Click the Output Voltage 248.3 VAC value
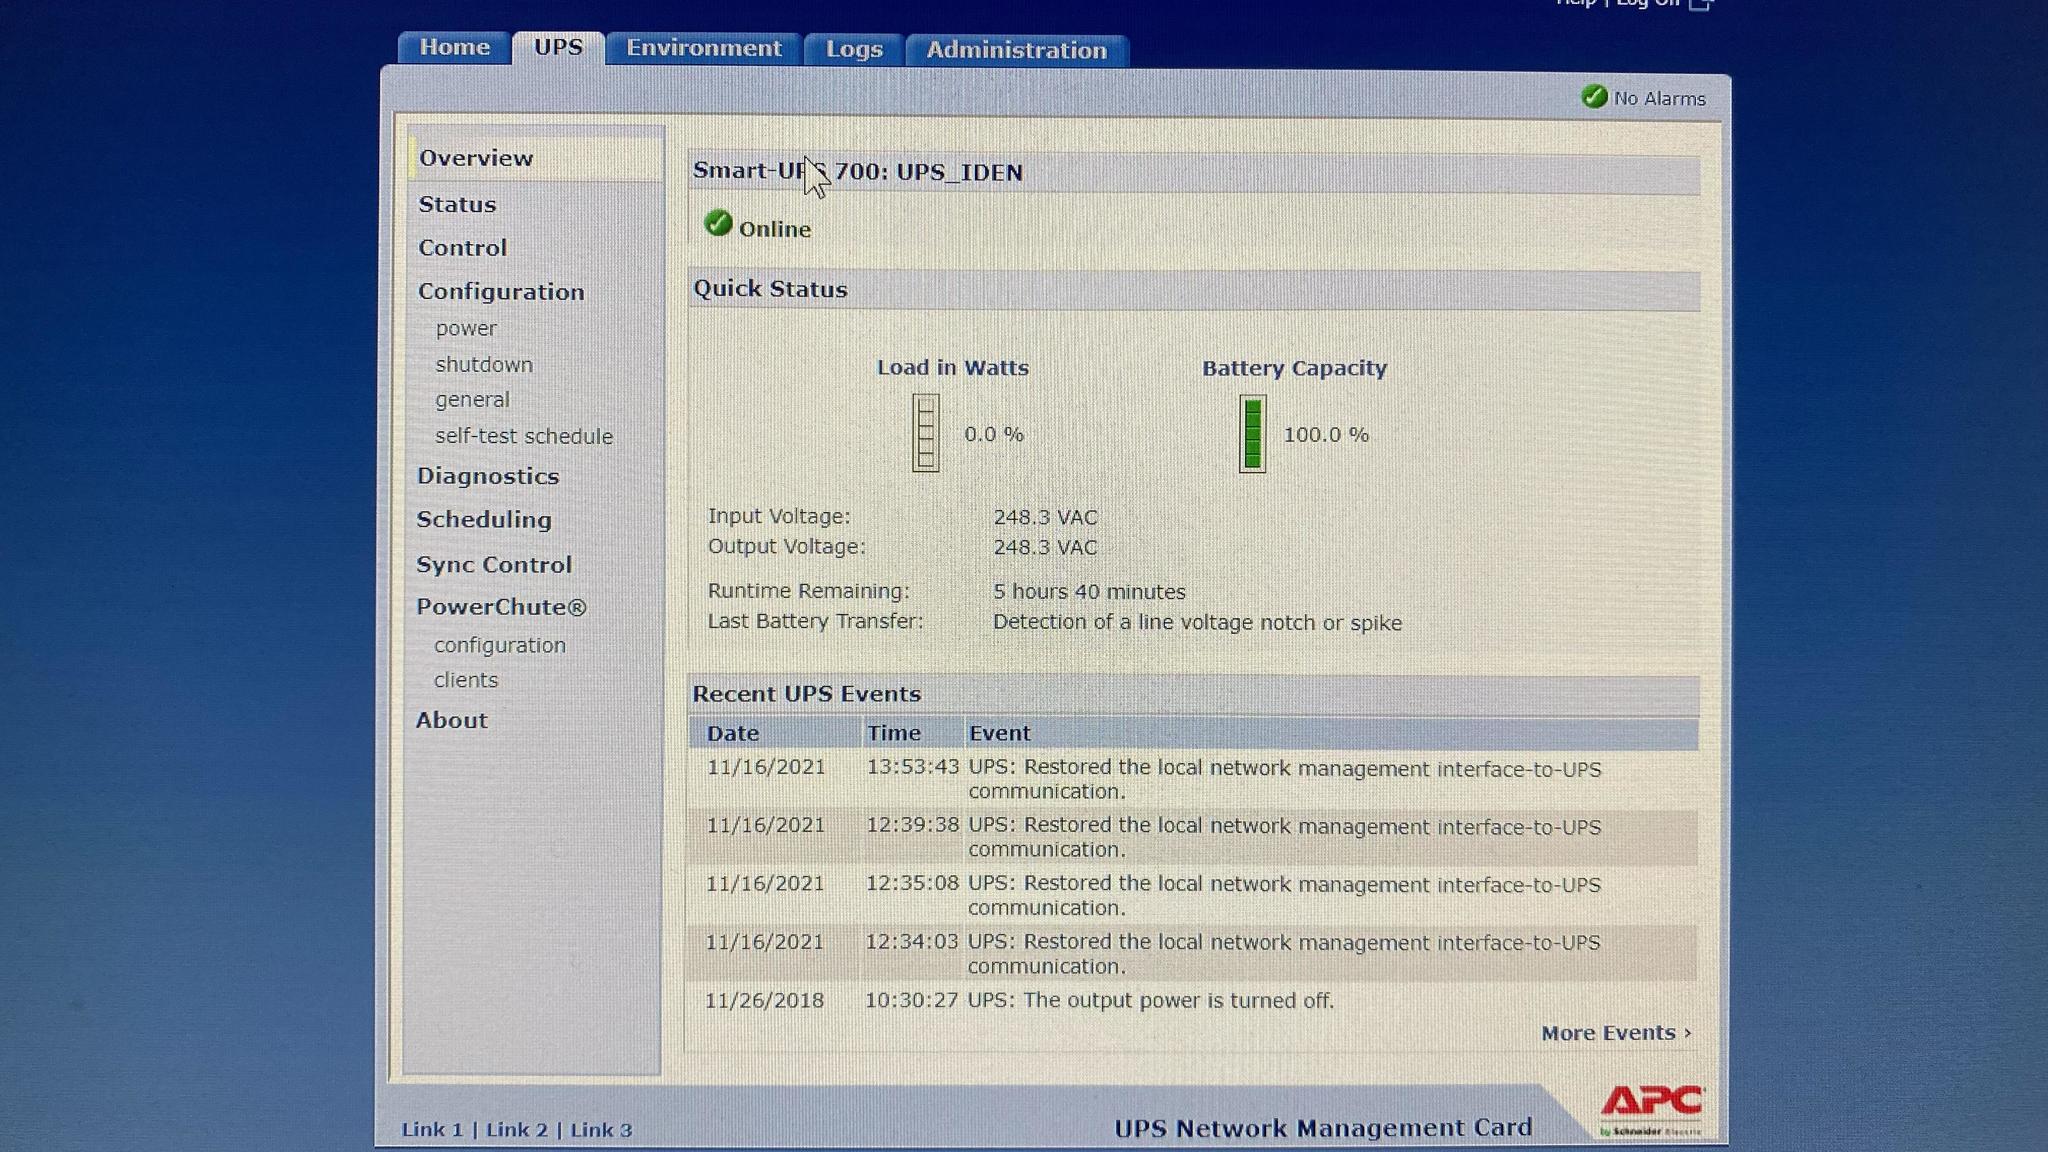This screenshot has width=2048, height=1152. [1045, 548]
